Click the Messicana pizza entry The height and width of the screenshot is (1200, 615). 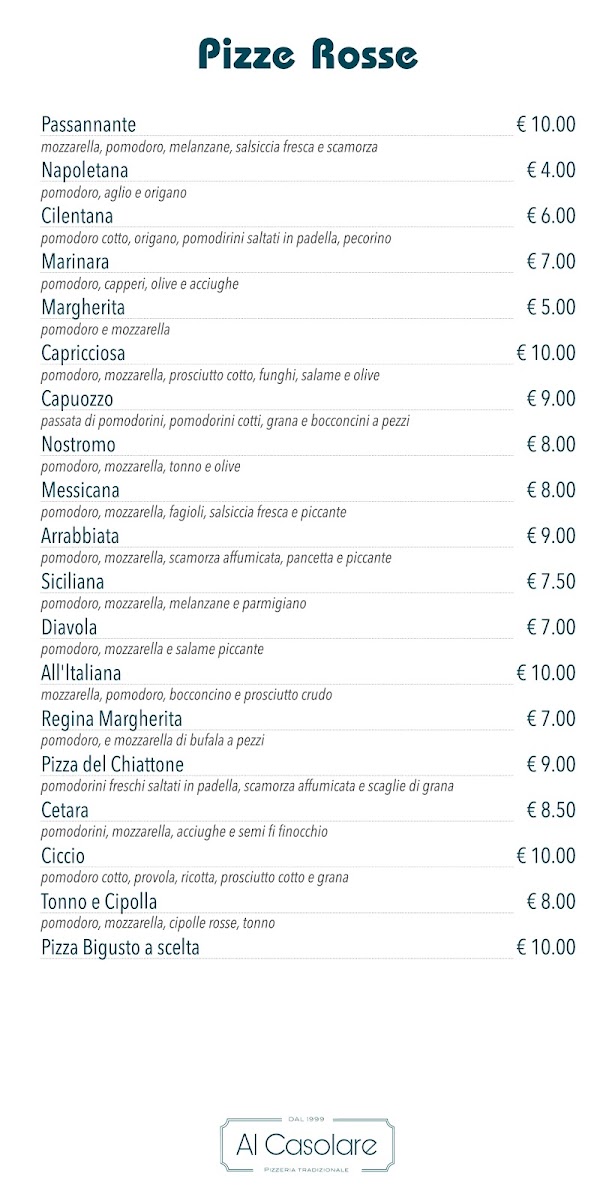tap(80, 490)
